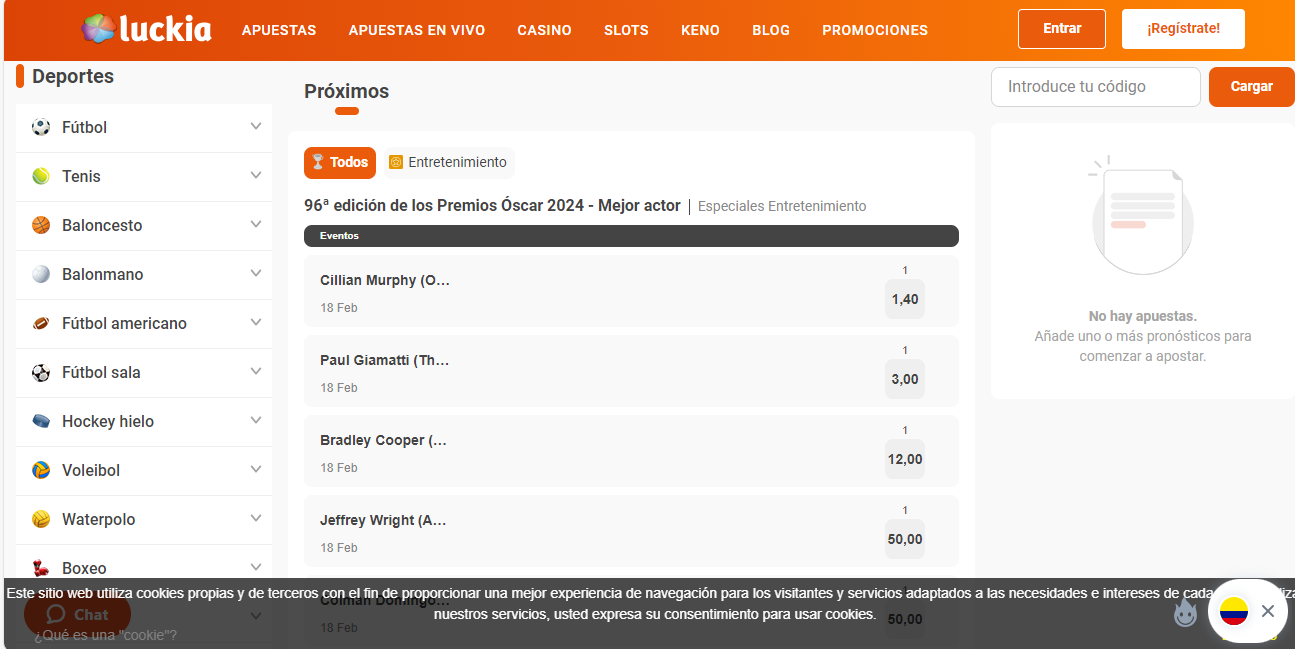Expand the Fútbol category chevron
Image resolution: width=1295 pixels, height=649 pixels.
pos(256,126)
